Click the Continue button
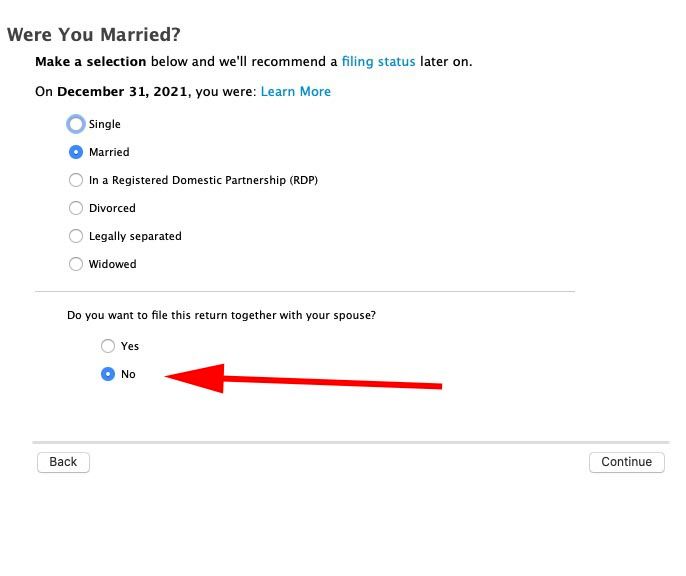Viewport: 686px width, 576px height. click(626, 462)
